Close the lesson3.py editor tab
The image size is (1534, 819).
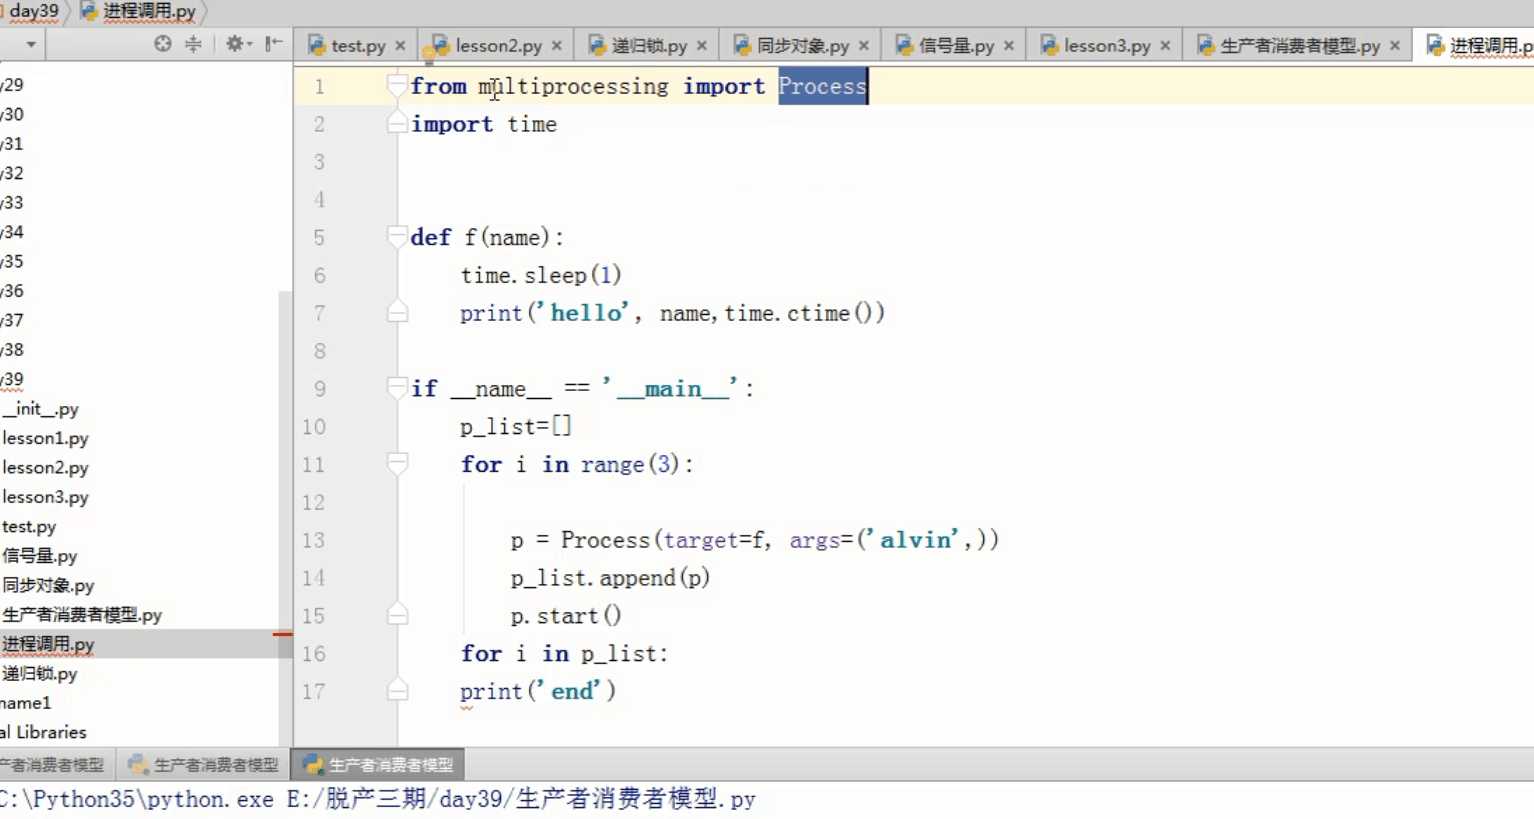(1165, 46)
